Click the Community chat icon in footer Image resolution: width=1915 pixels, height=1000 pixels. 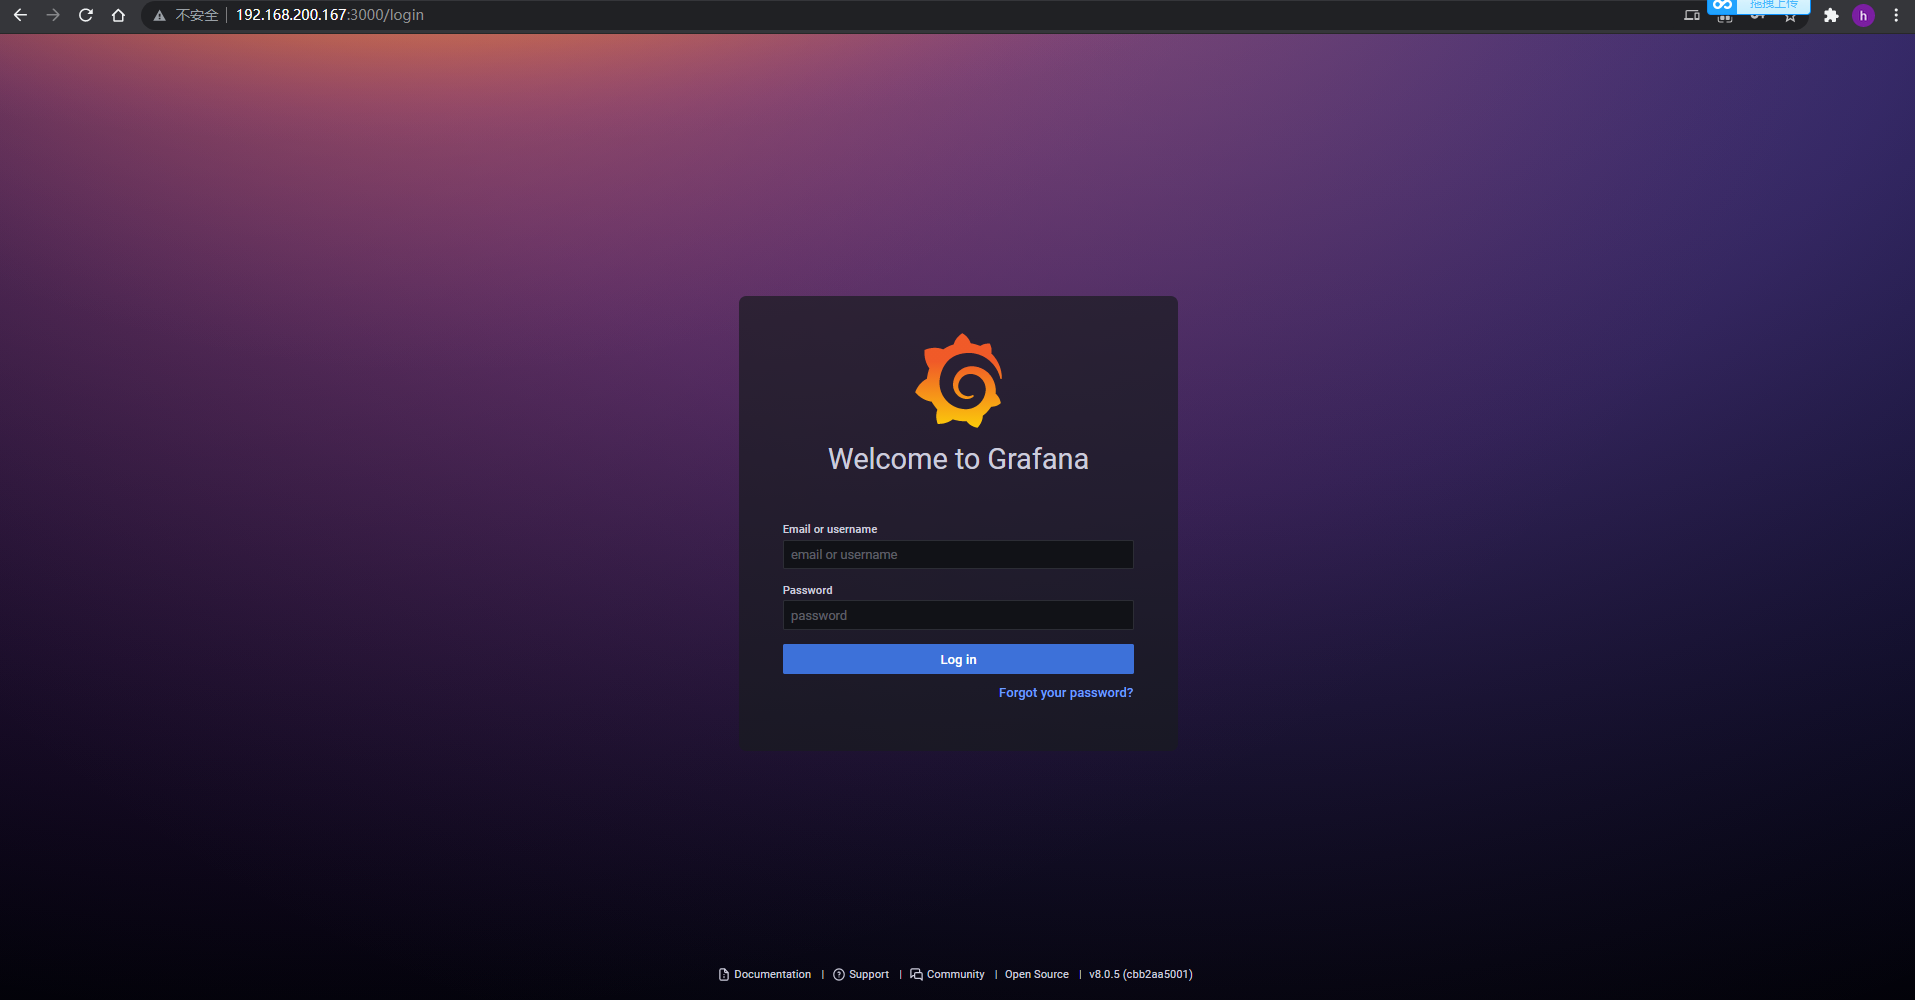point(916,975)
